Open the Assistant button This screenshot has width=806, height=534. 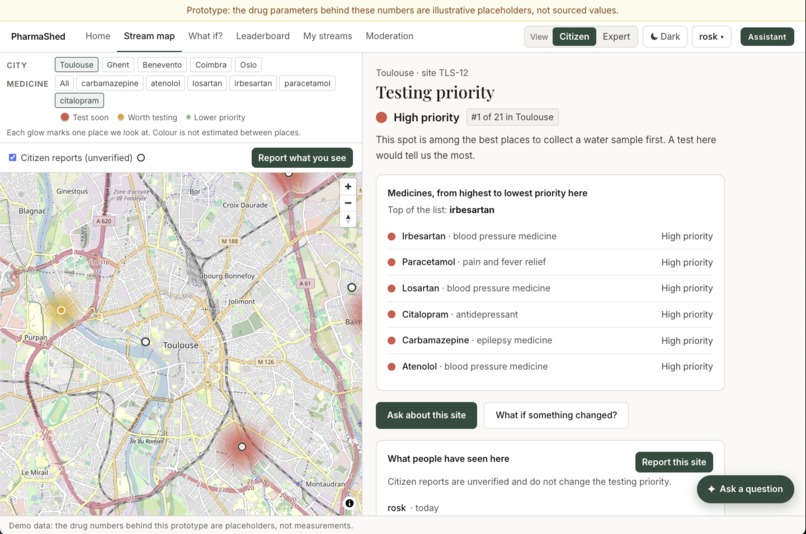pos(767,36)
